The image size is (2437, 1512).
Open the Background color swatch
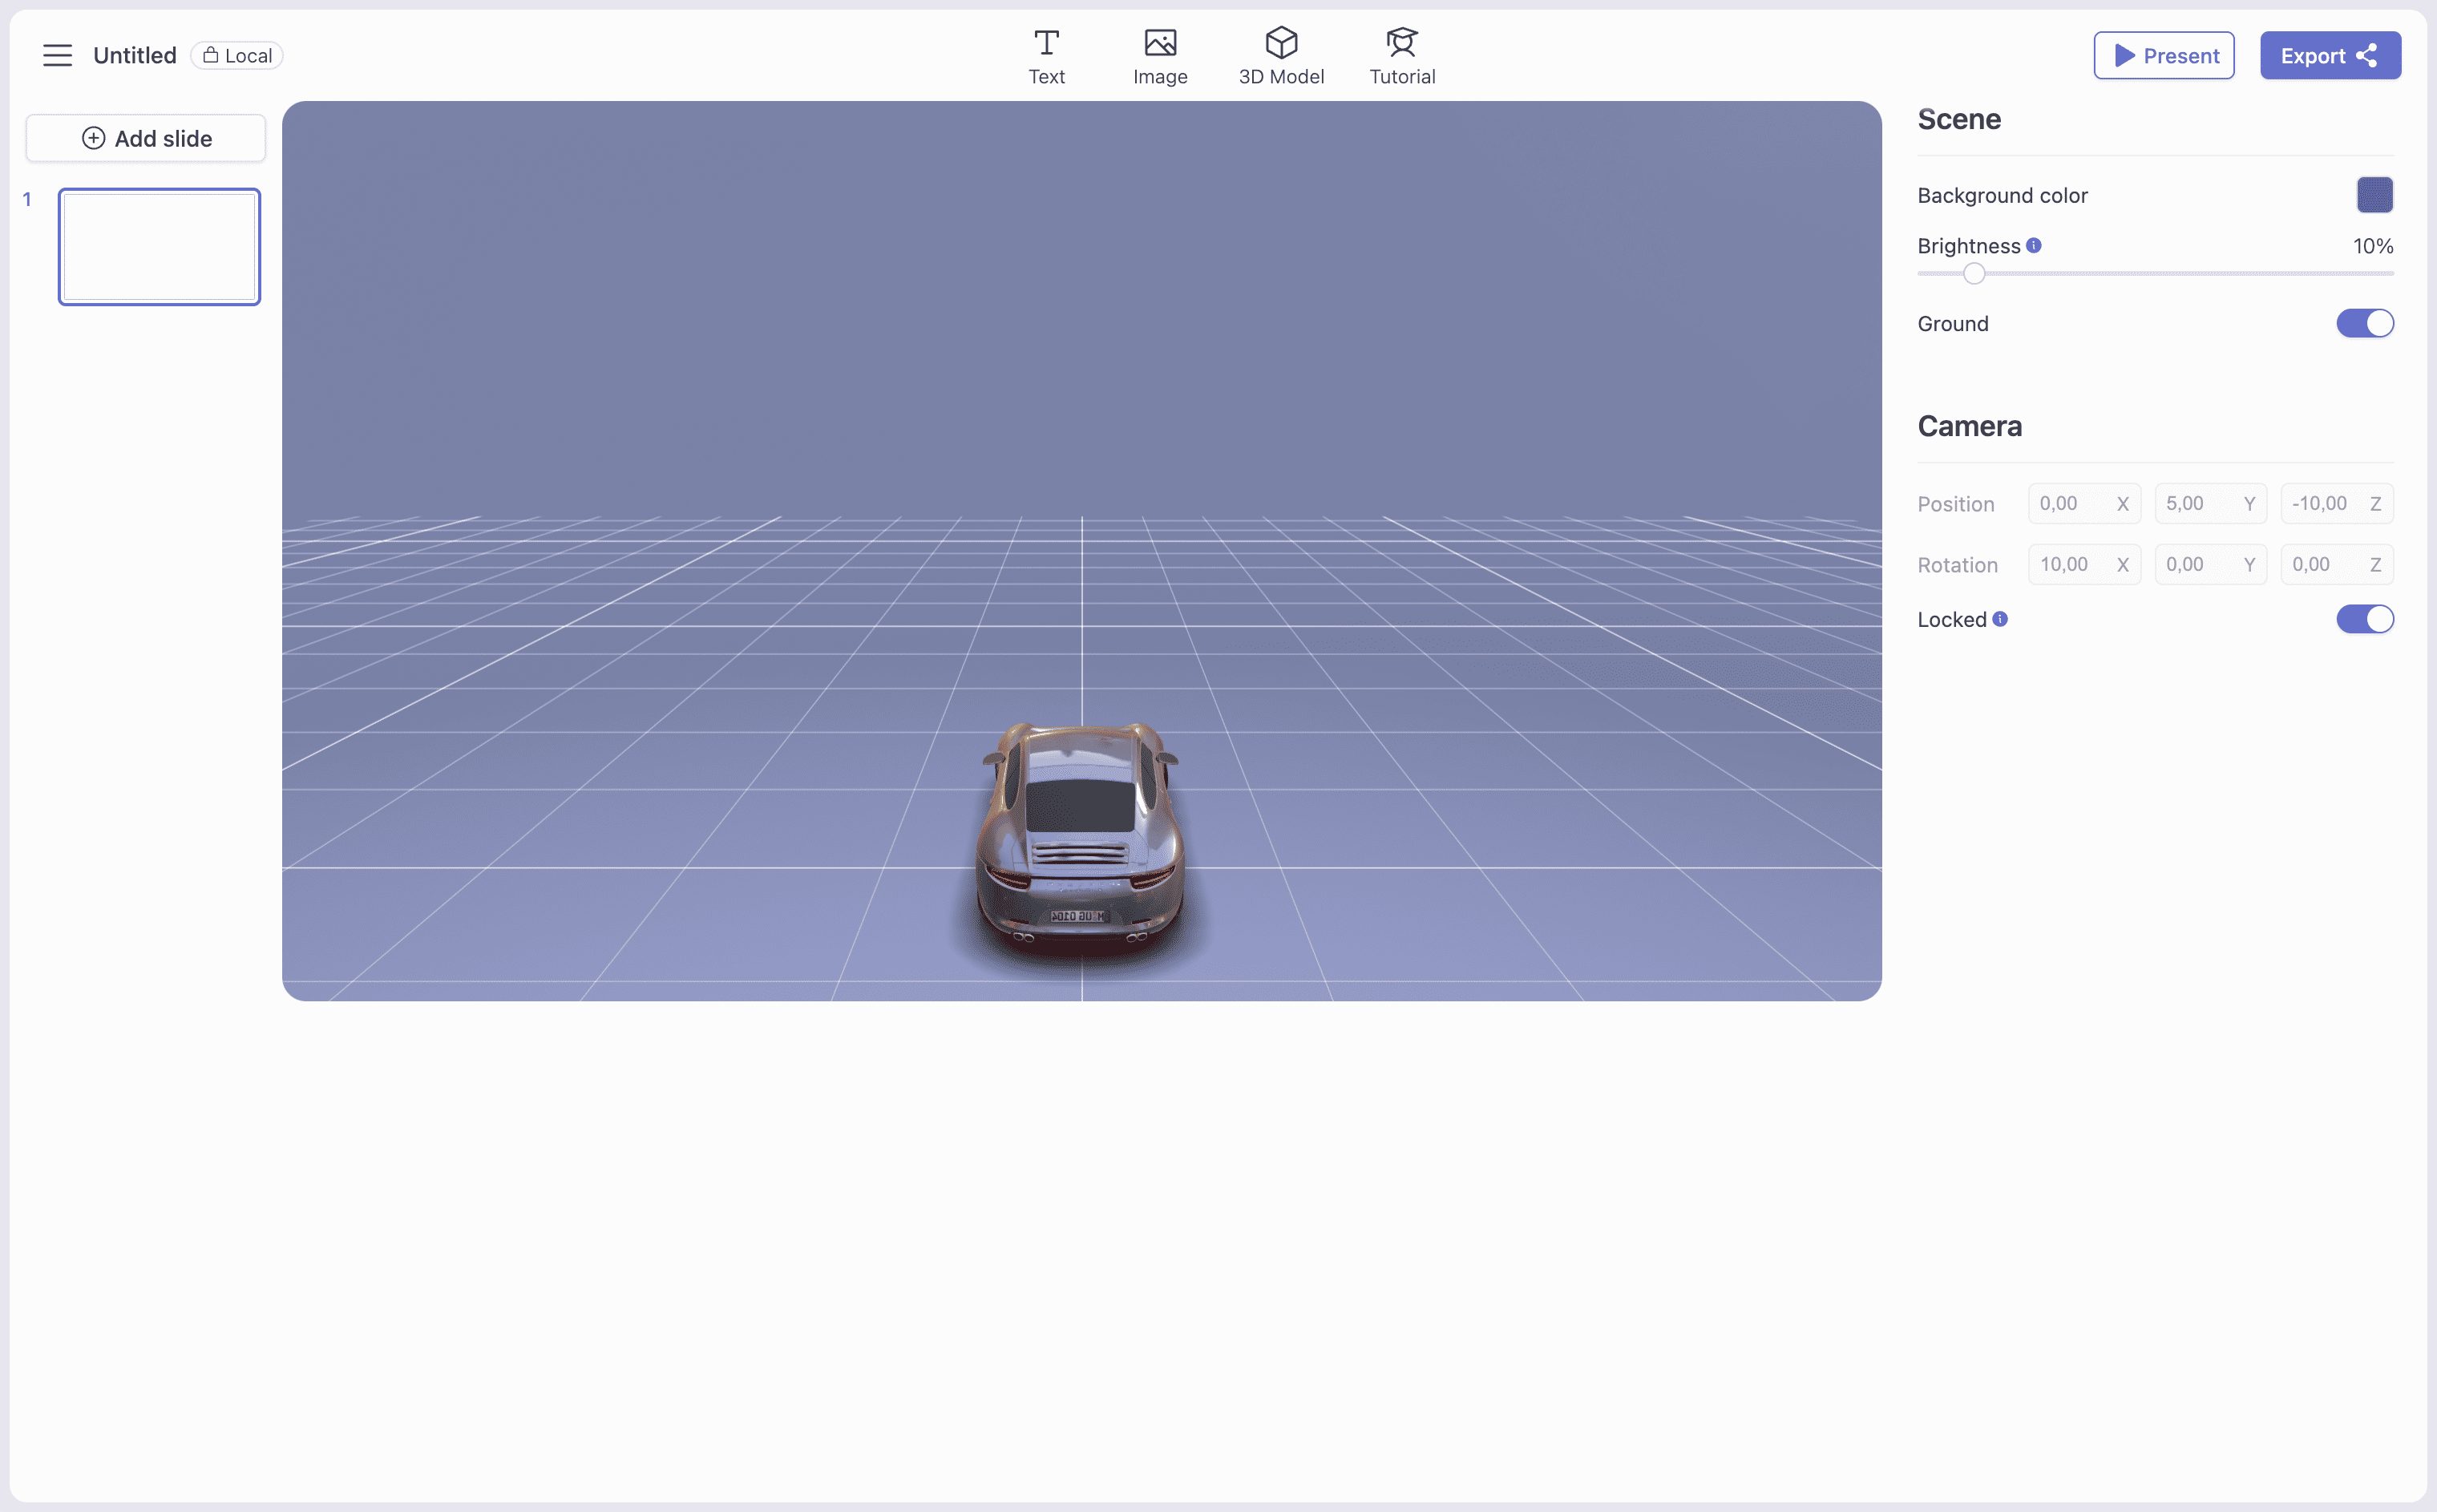coord(2374,195)
